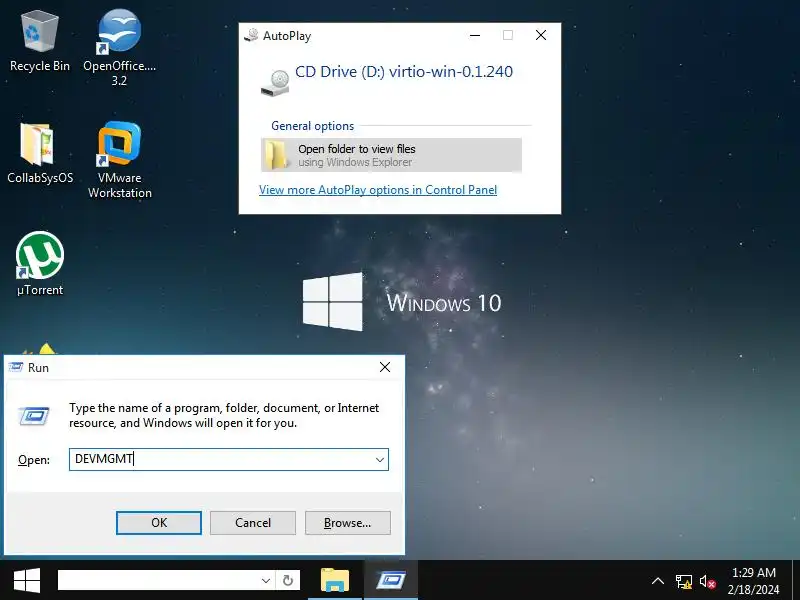
Task: Close the Run dialog
Action: click(385, 367)
